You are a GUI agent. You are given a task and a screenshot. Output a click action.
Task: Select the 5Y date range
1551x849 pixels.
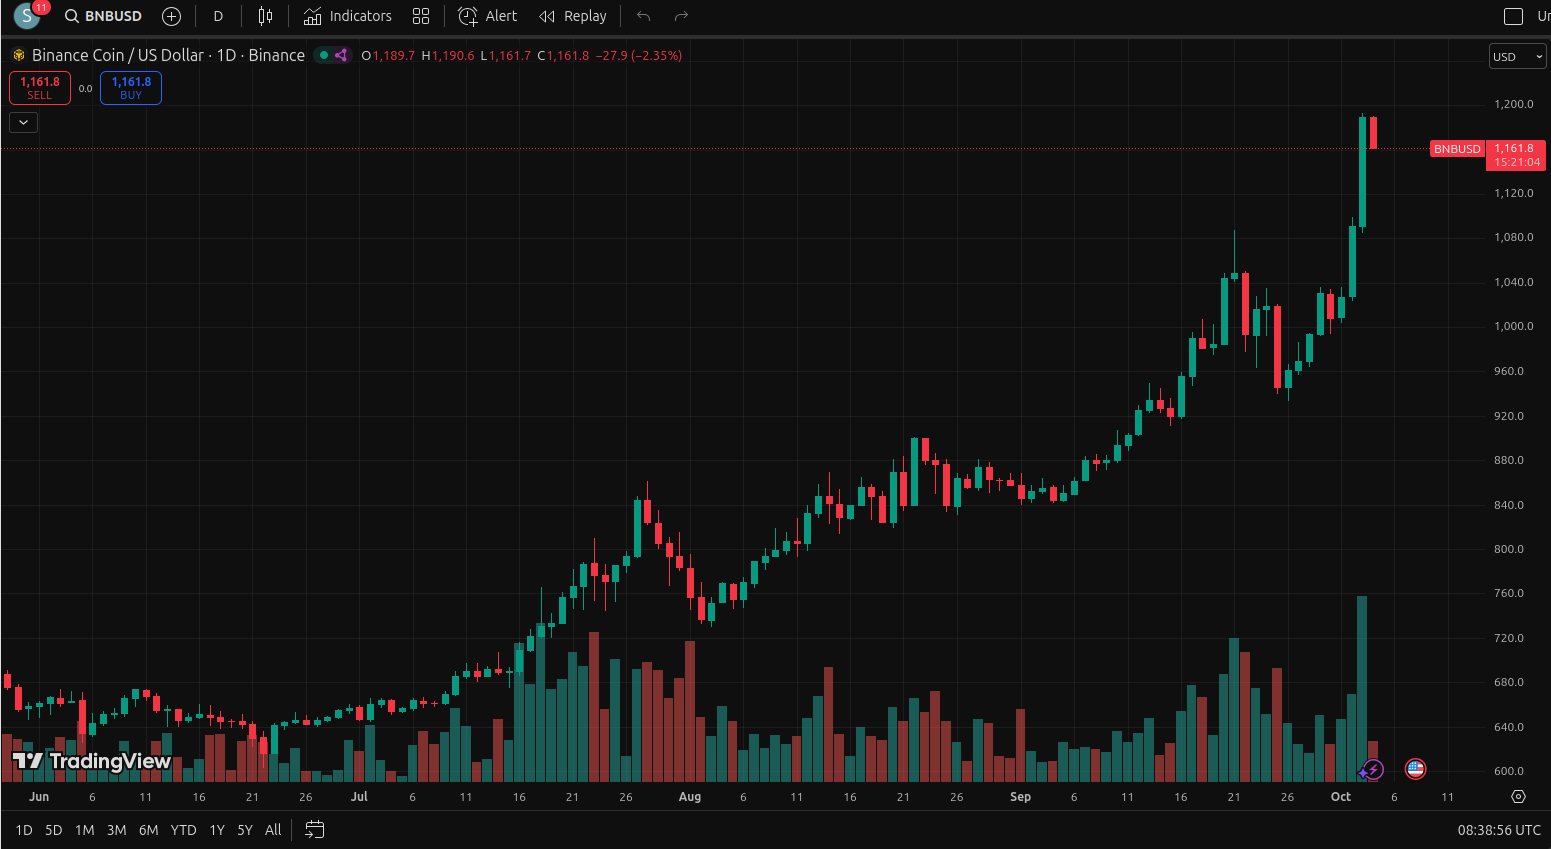[245, 830]
